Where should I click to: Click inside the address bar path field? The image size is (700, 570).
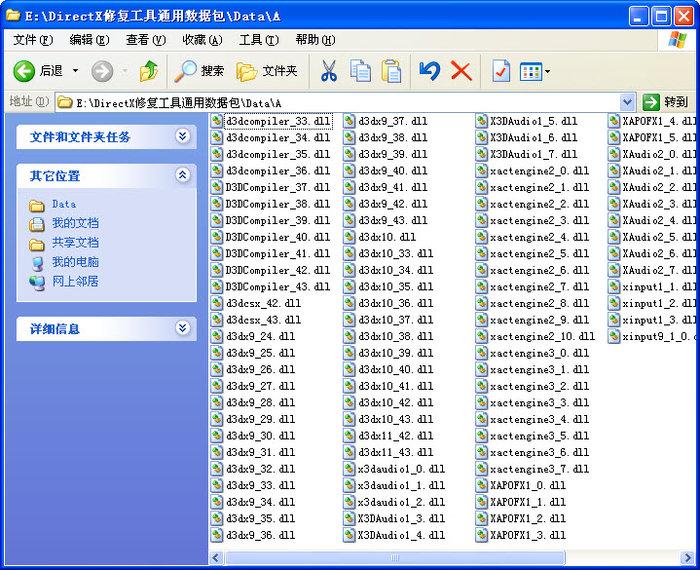click(338, 103)
